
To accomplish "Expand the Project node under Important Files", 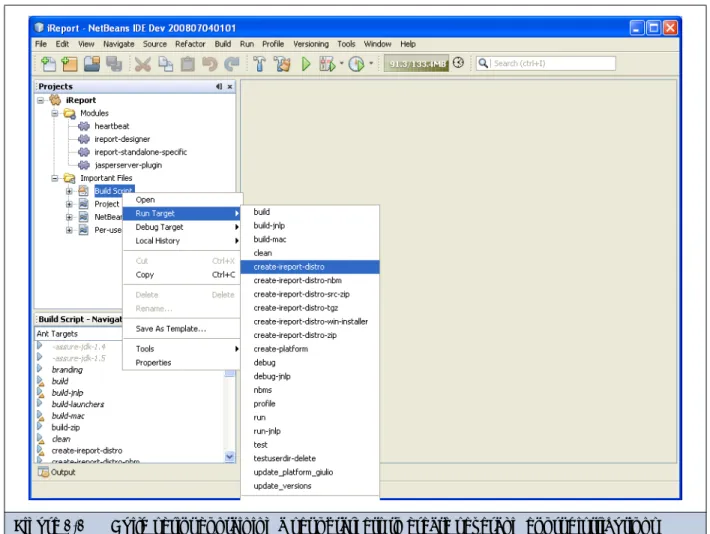I will pos(69,204).
